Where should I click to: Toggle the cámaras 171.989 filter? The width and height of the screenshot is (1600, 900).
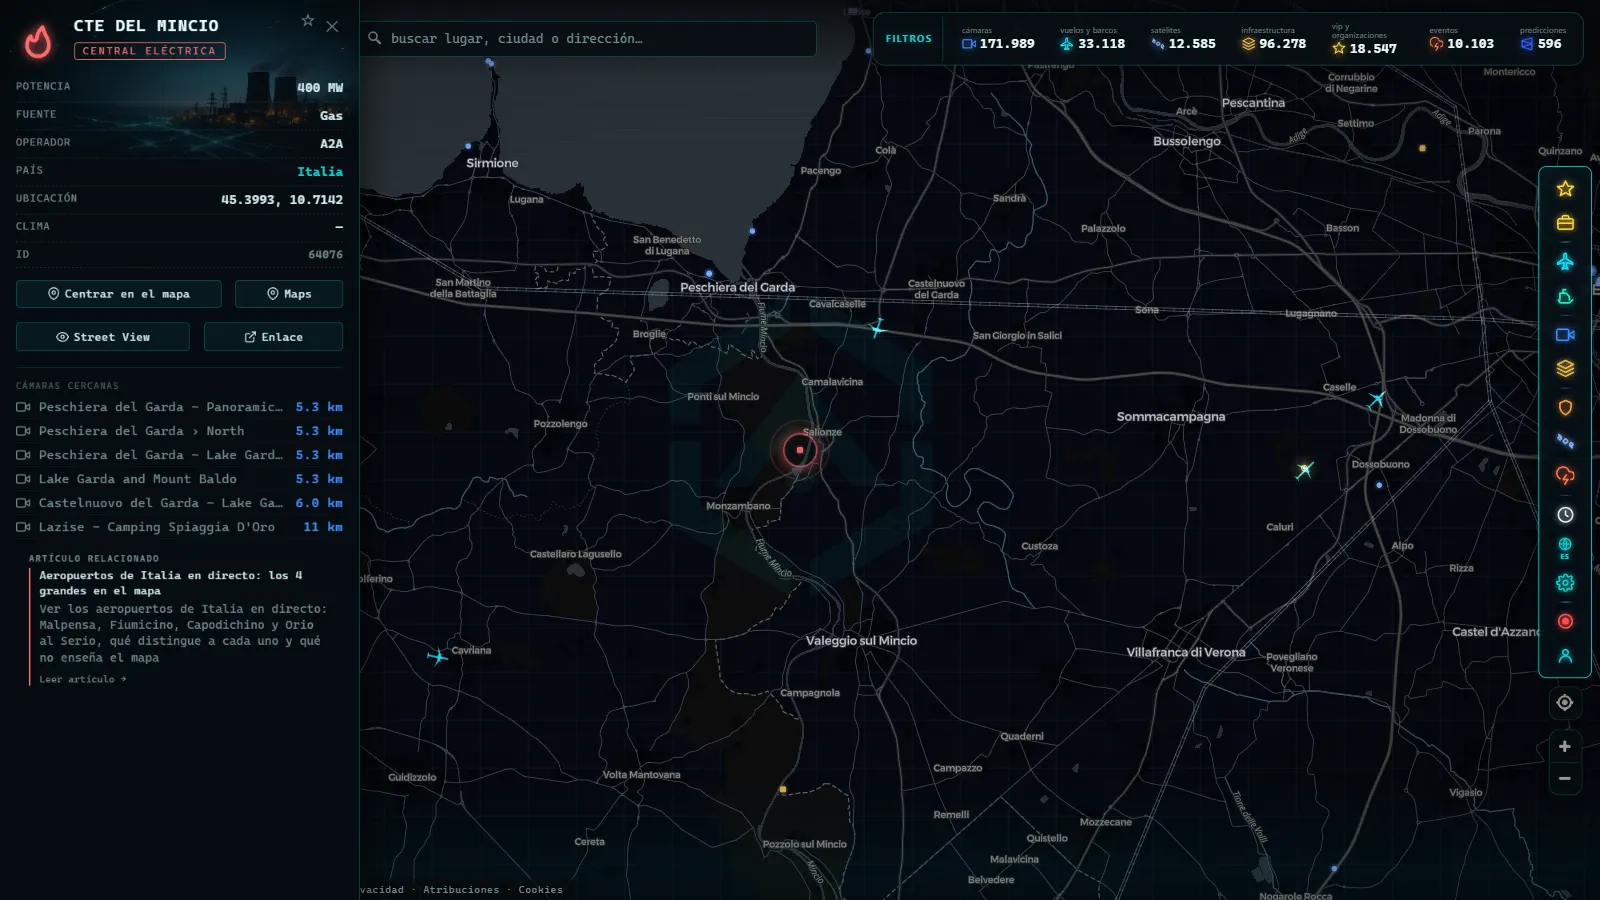click(x=998, y=39)
